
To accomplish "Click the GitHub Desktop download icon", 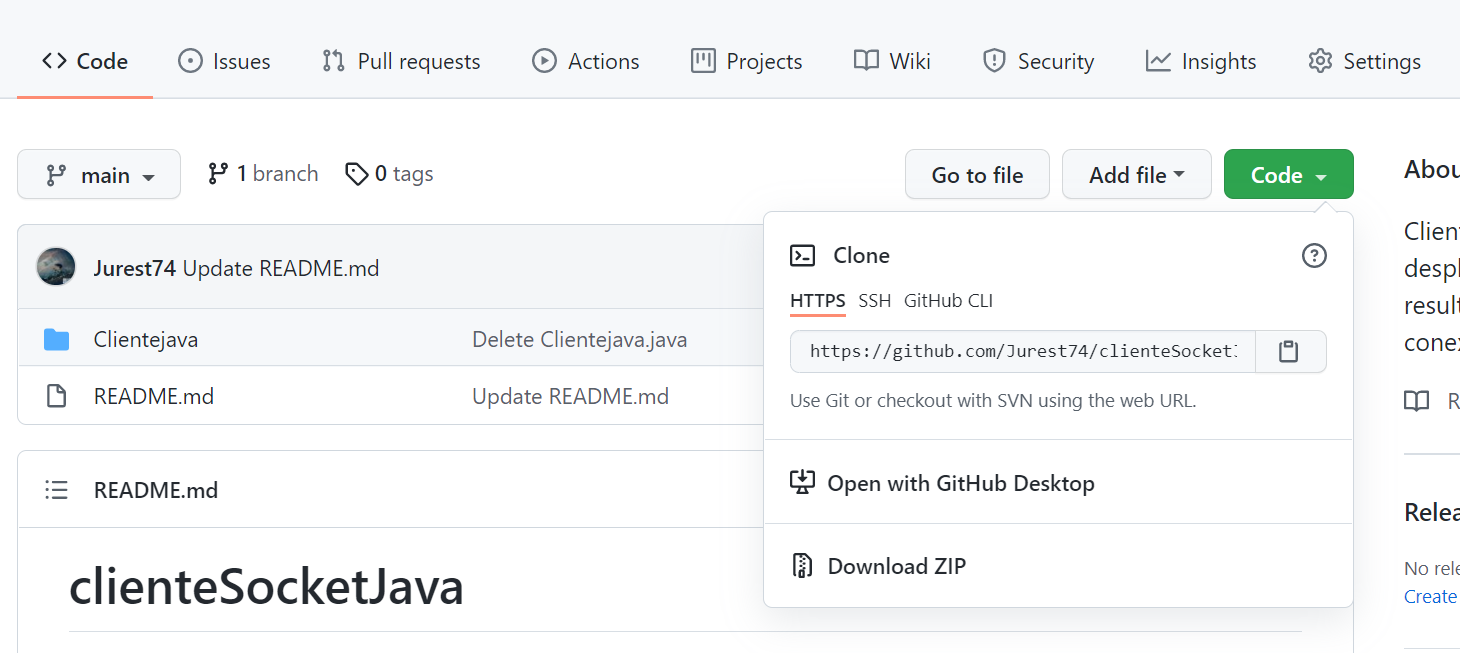I will click(x=802, y=482).
